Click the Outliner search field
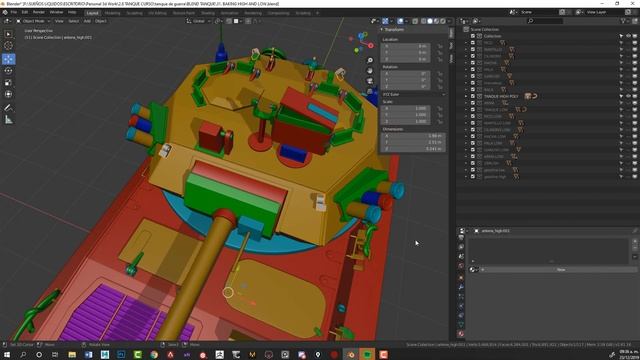The image size is (640, 360). (545, 21)
